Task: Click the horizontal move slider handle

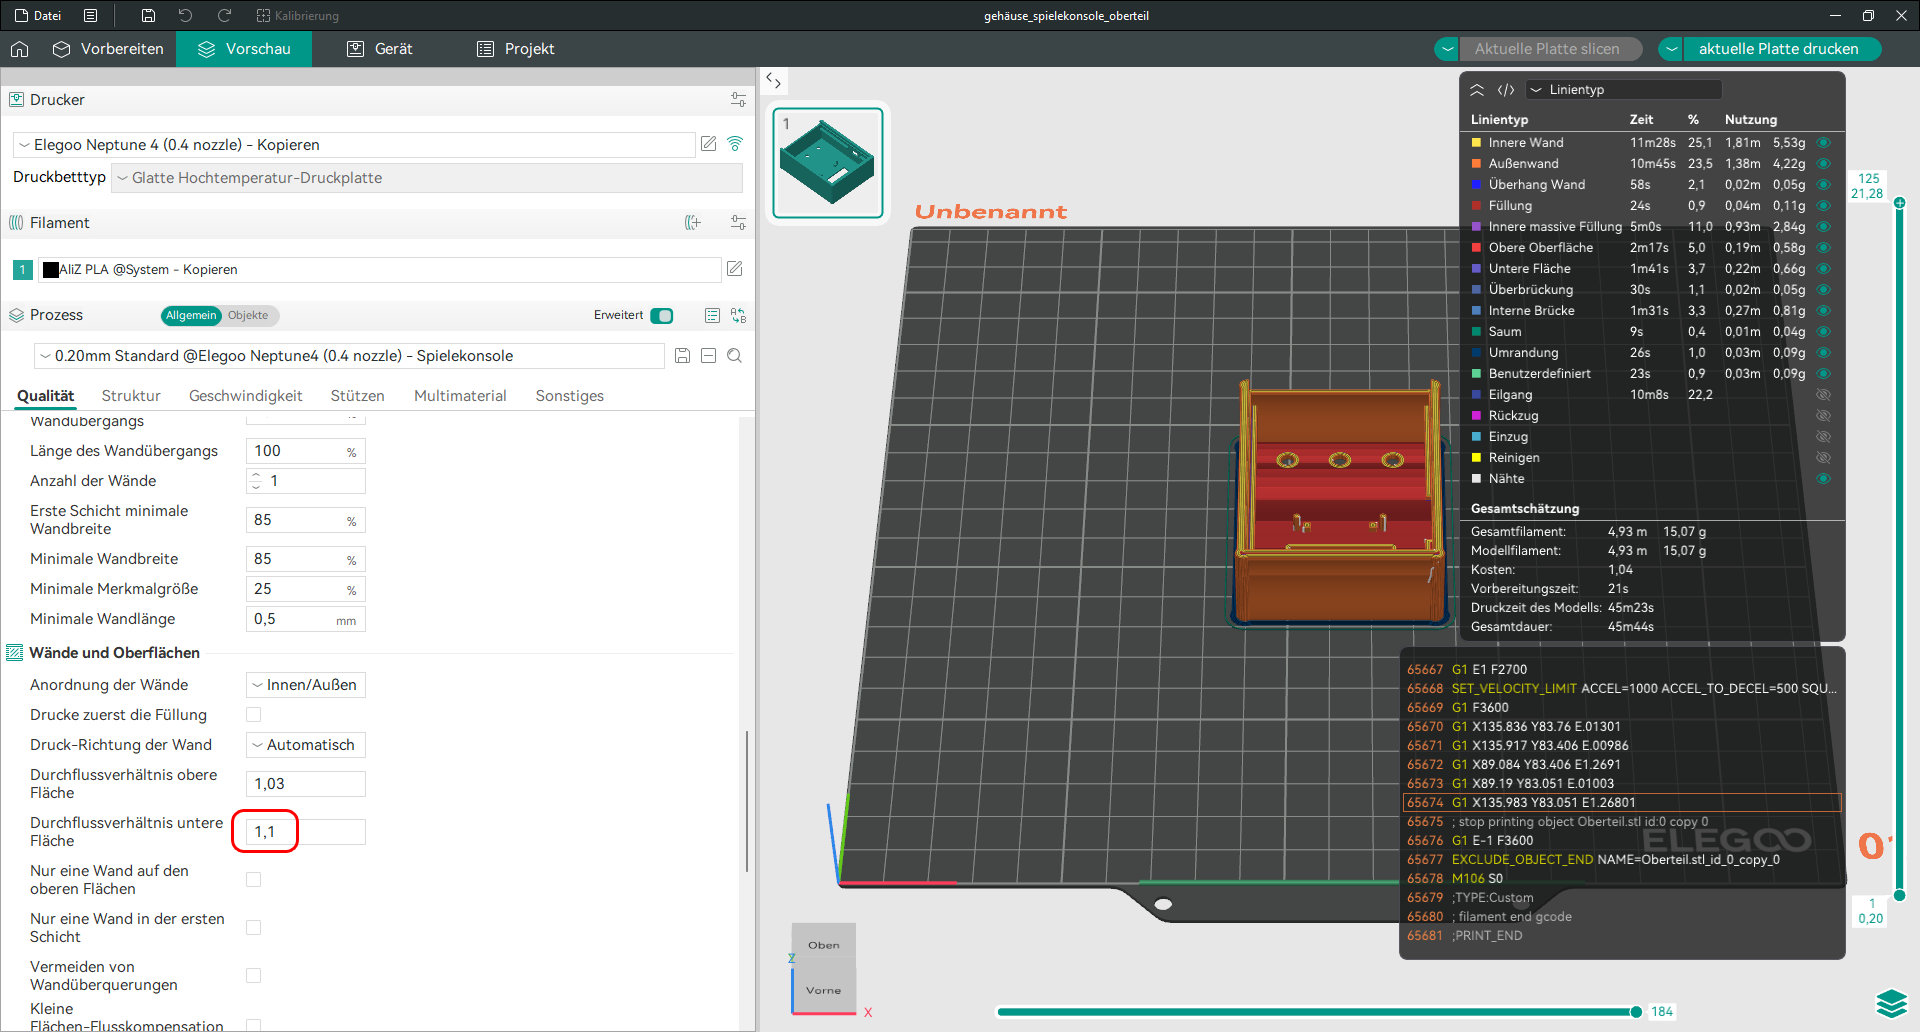Action: pos(1635,1012)
